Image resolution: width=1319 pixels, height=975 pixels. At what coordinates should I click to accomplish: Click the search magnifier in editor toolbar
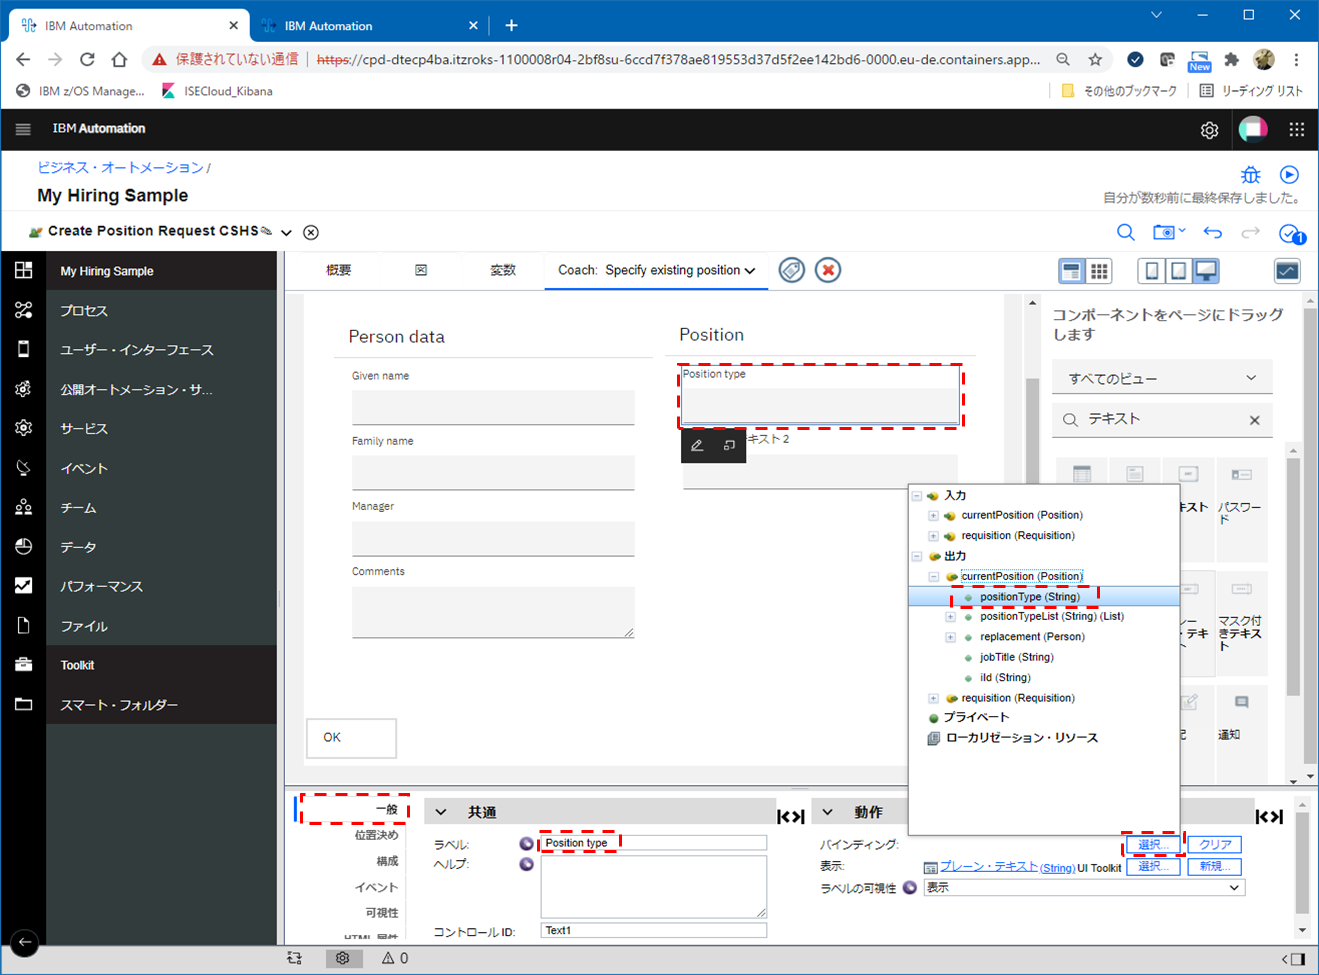tap(1125, 232)
